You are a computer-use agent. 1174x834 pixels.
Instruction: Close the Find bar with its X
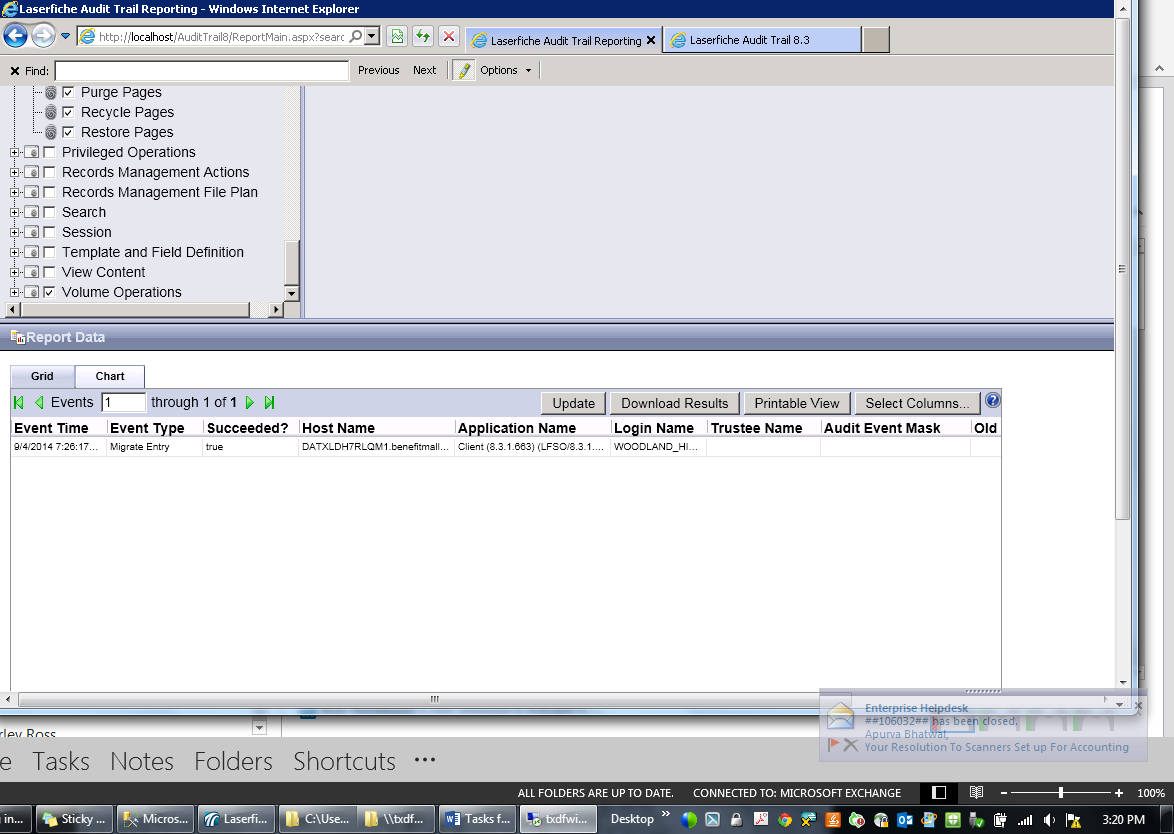(x=14, y=71)
